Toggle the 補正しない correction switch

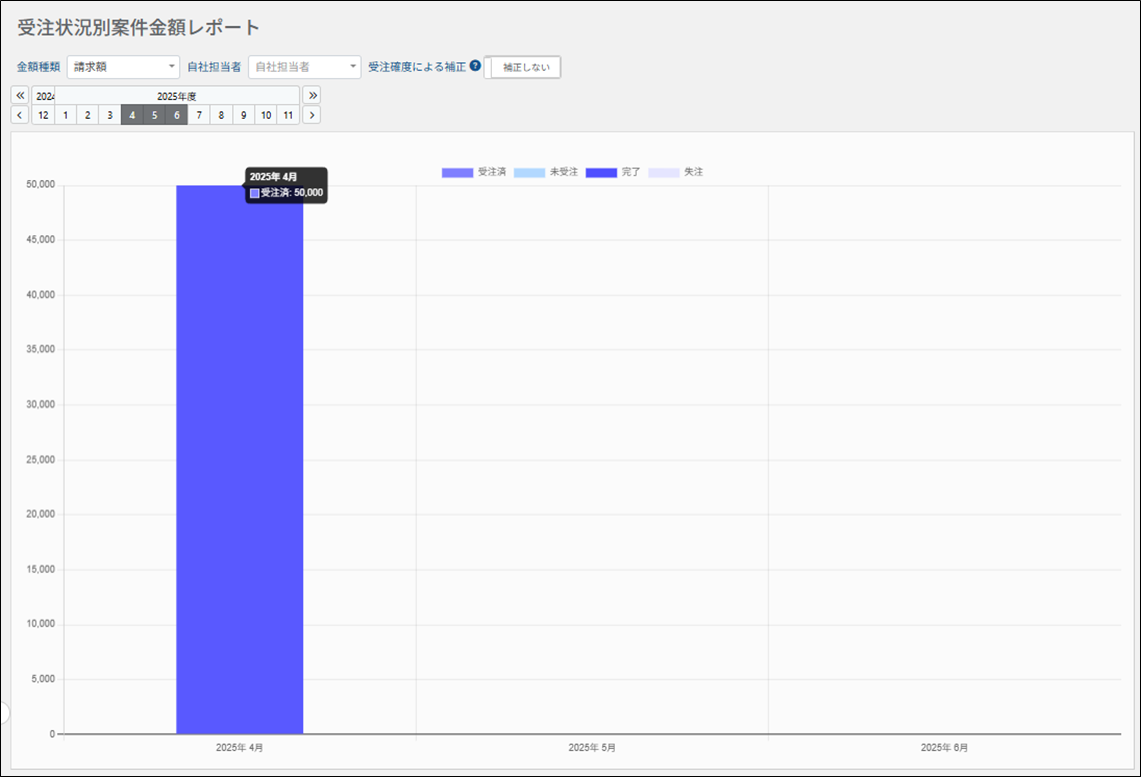523,67
